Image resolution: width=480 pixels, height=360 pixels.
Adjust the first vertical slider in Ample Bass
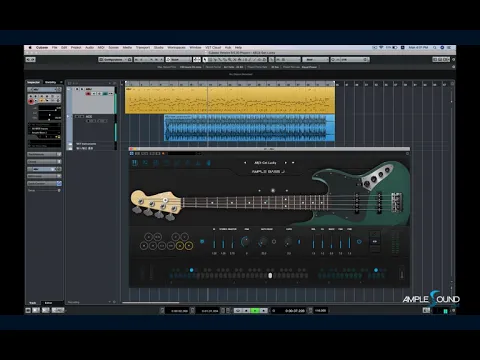point(214,241)
